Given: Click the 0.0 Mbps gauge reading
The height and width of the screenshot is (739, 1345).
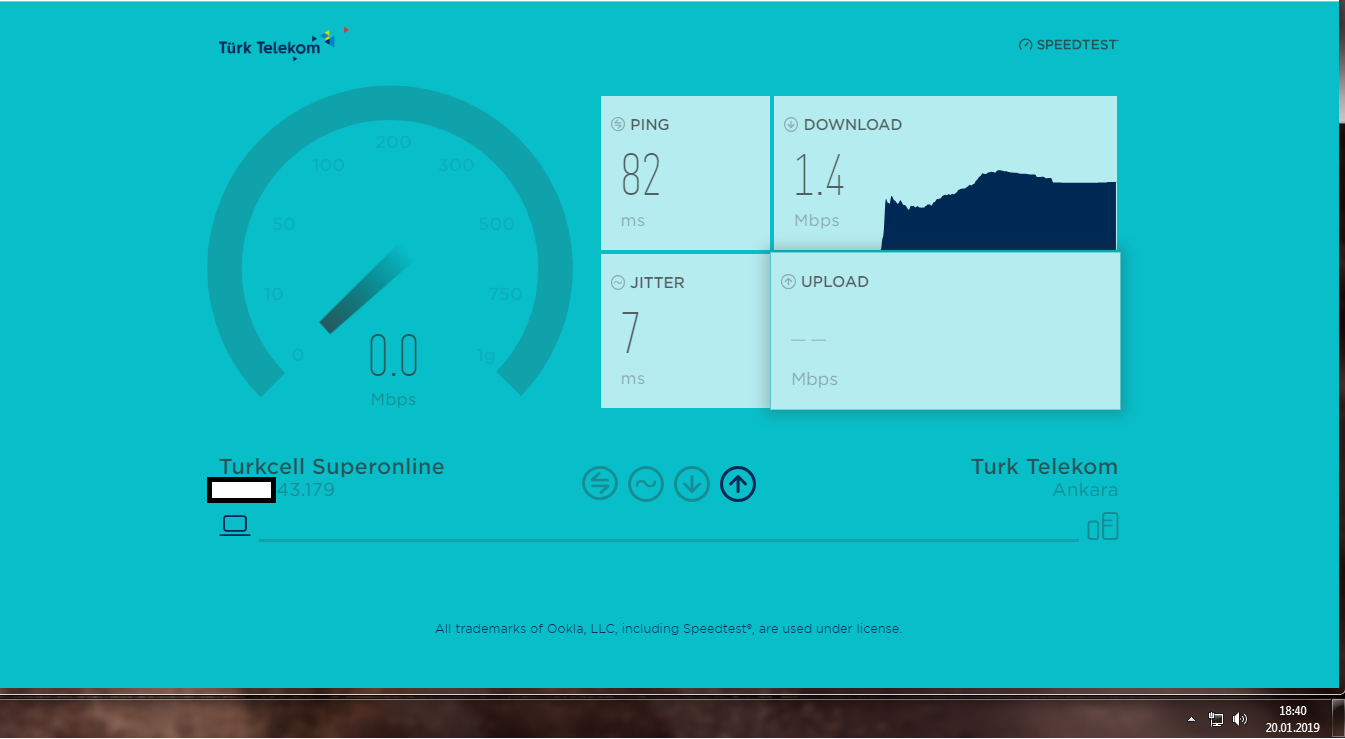Looking at the screenshot, I should point(393,356).
